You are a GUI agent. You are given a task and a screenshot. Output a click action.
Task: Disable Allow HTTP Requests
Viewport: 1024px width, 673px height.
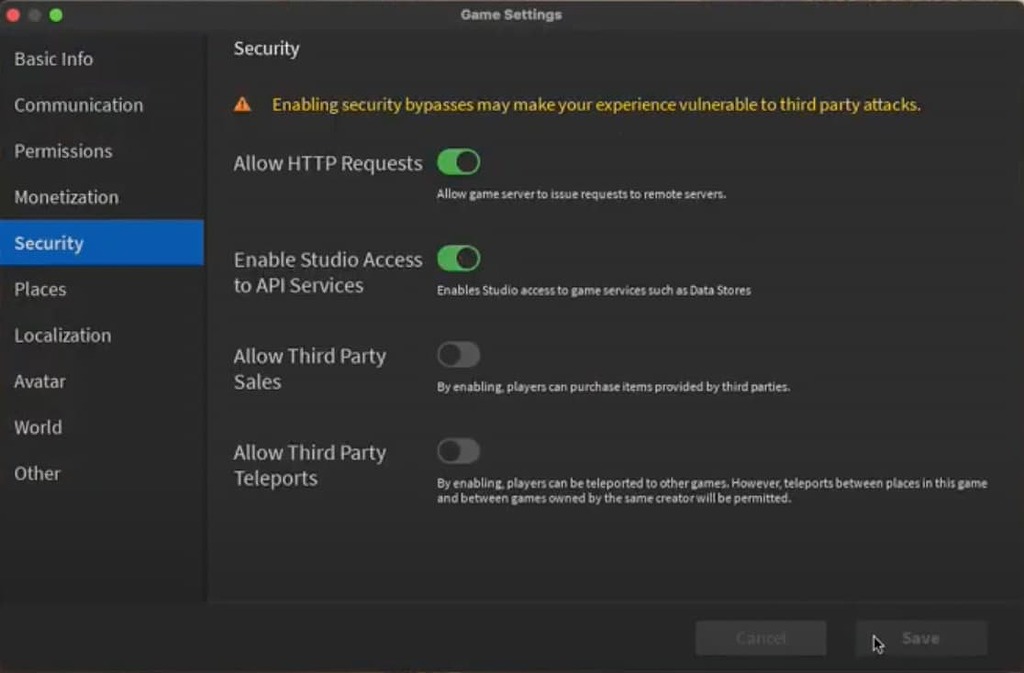(x=458, y=162)
